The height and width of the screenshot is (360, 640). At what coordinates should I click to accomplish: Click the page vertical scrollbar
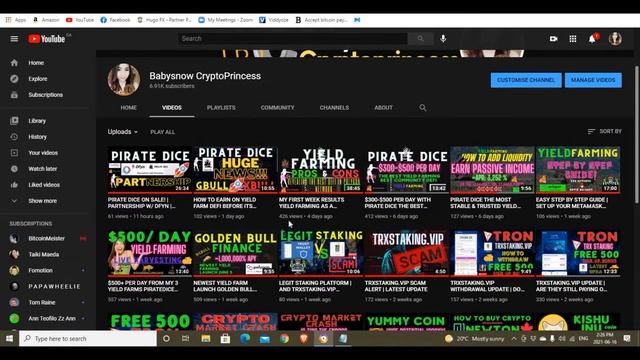point(636,134)
